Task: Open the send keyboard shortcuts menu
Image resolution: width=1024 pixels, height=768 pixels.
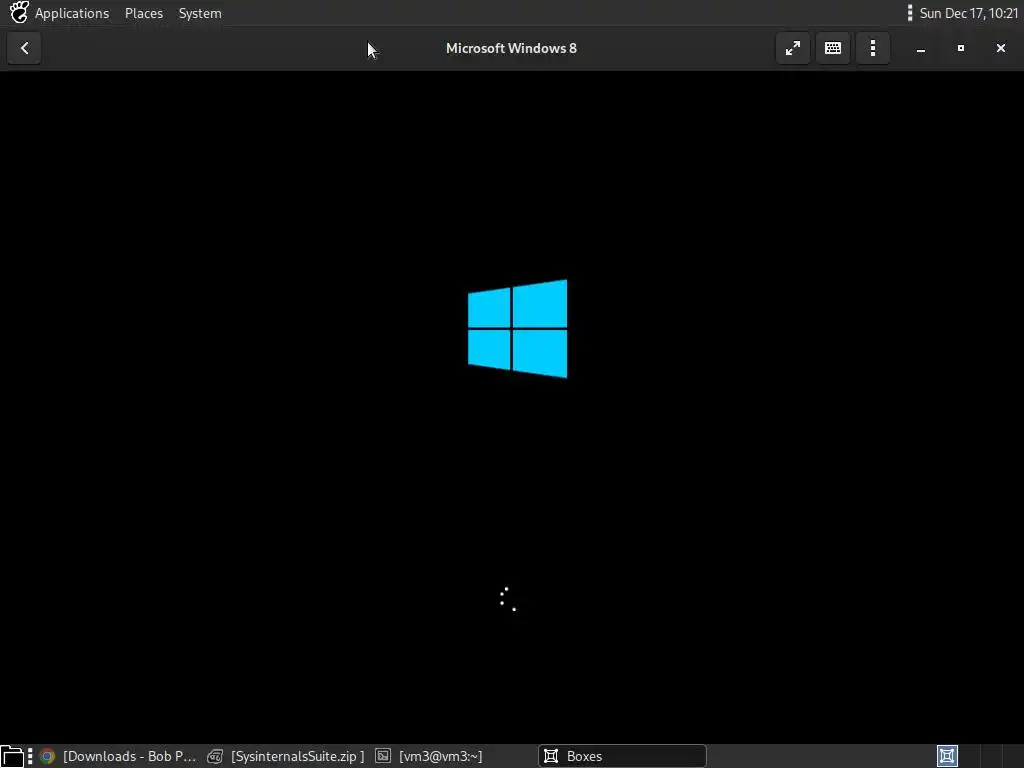Action: coord(833,48)
